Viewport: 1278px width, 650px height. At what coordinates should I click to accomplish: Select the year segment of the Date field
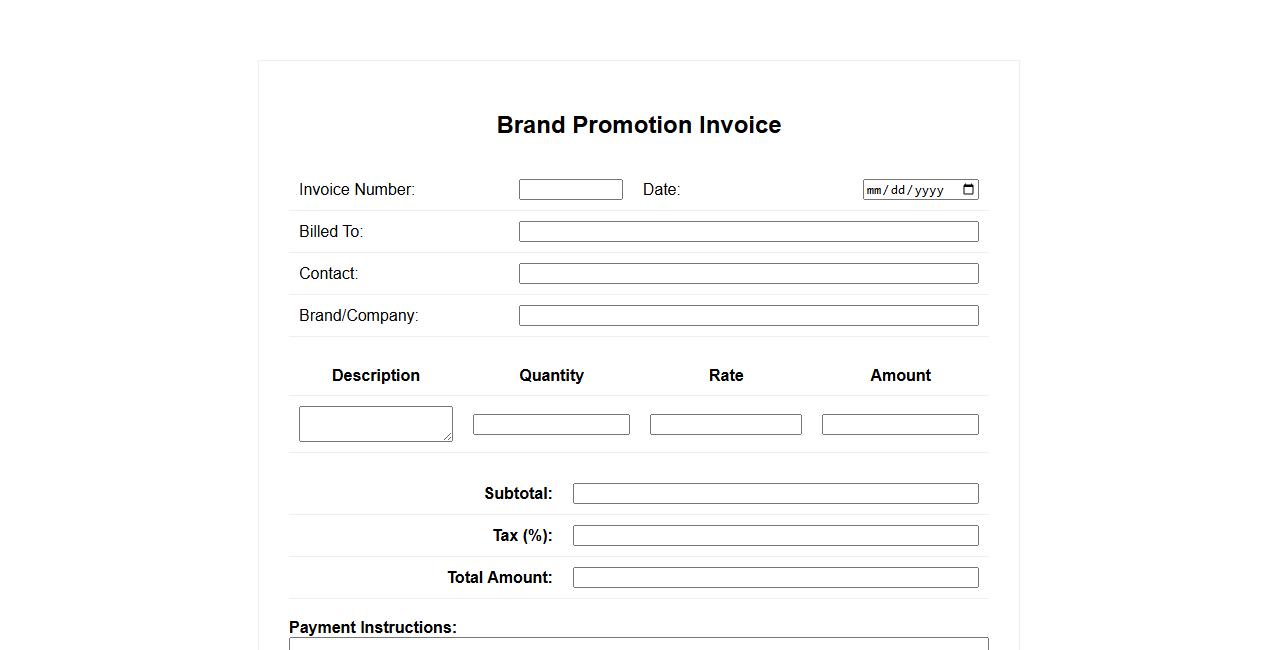click(x=929, y=190)
